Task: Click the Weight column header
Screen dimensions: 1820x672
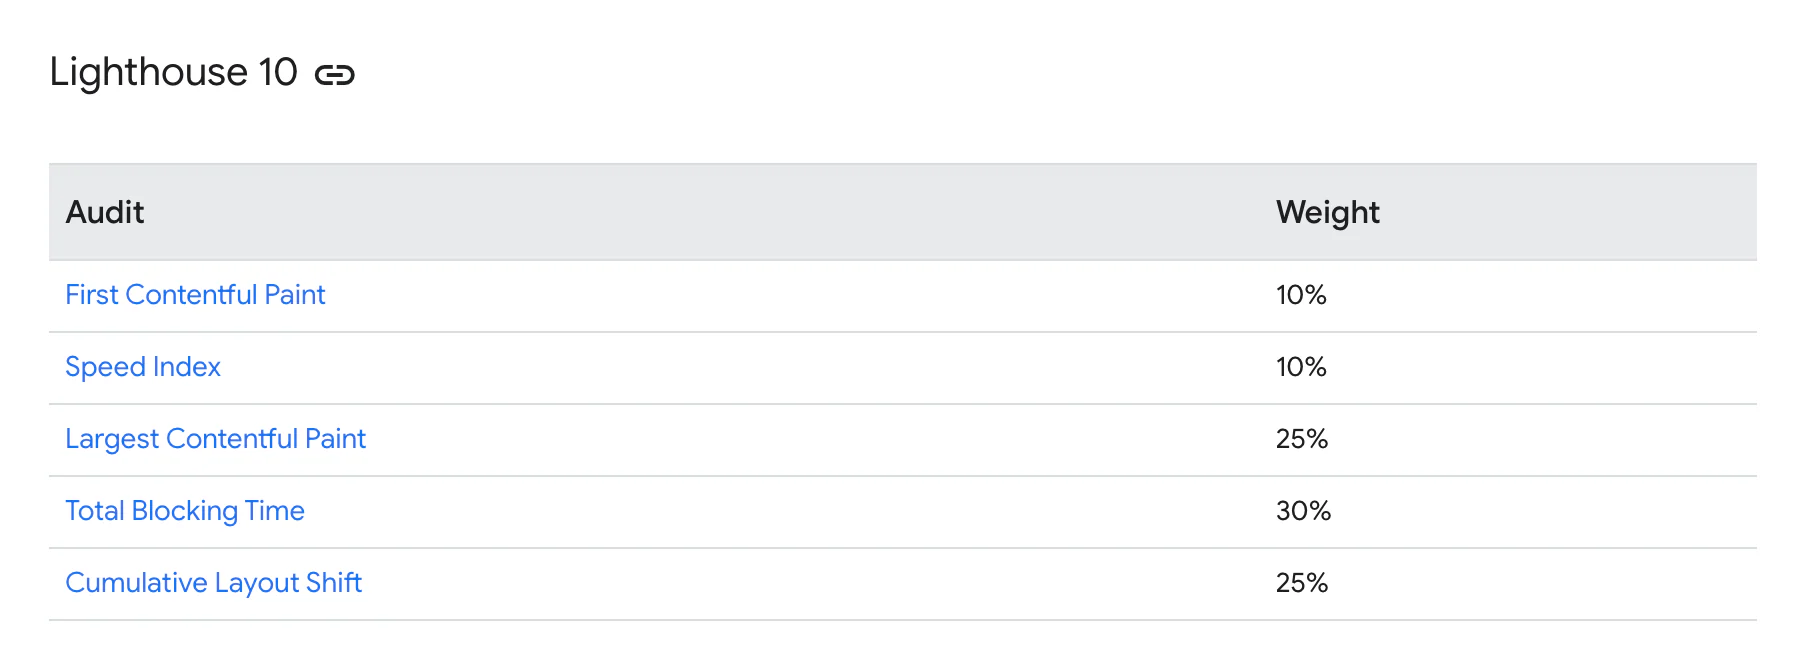Action: pyautogui.click(x=1327, y=212)
